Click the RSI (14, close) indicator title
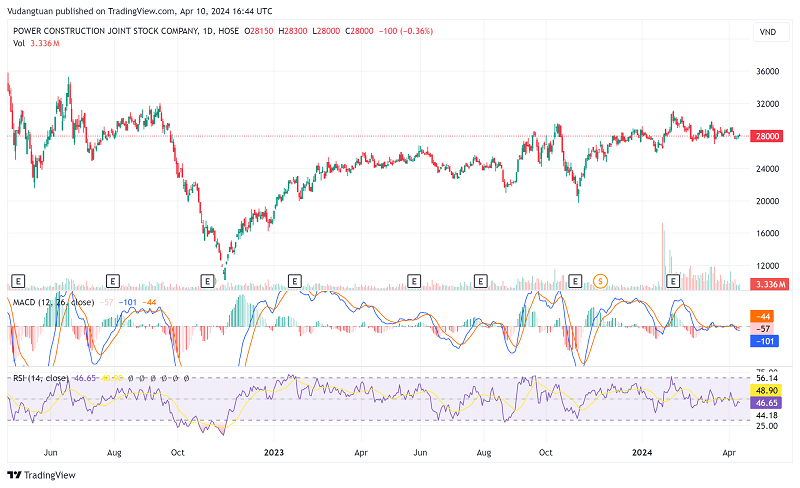The height and width of the screenshot is (488, 800). 40,379
